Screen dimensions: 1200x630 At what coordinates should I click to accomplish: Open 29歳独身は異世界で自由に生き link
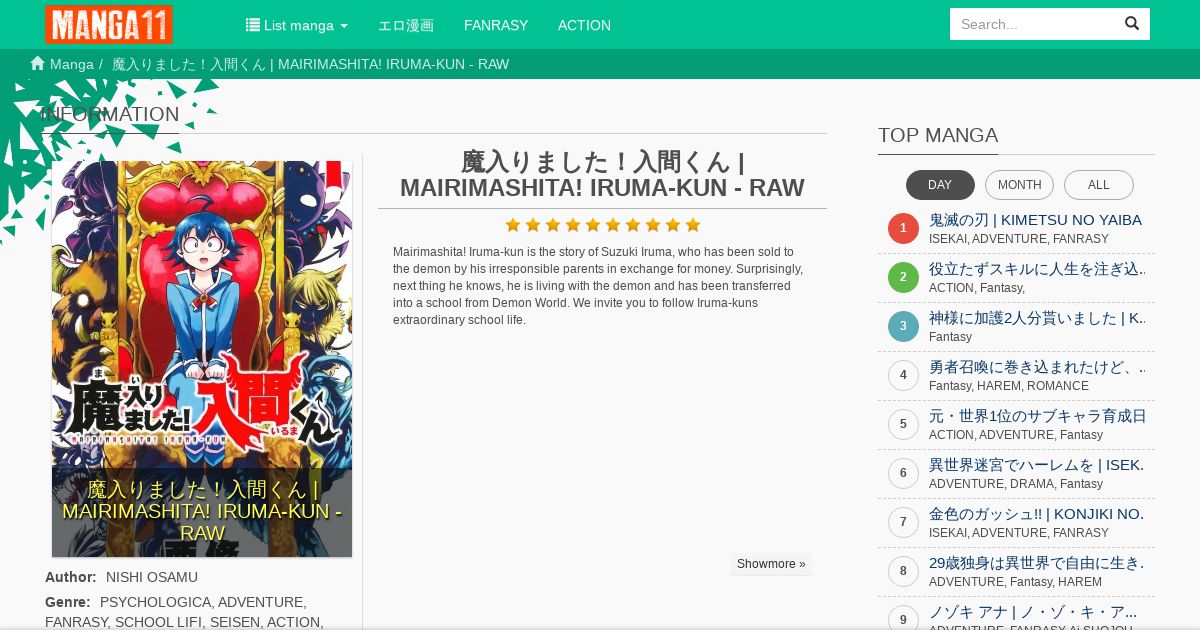coord(1036,563)
